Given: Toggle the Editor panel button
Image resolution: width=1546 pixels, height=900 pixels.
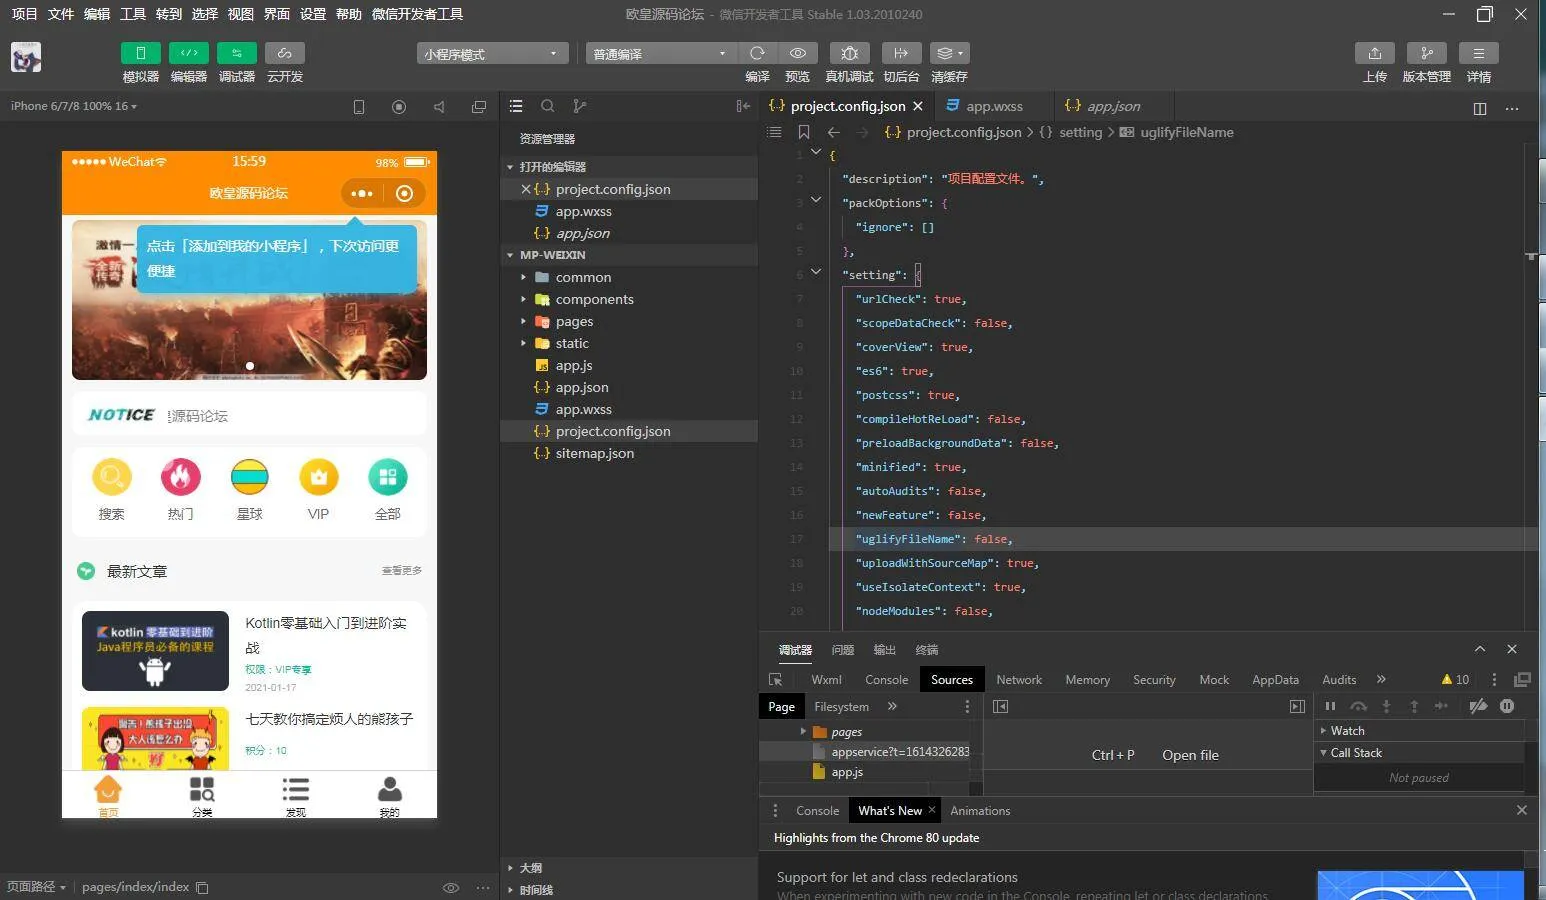Looking at the screenshot, I should (189, 53).
